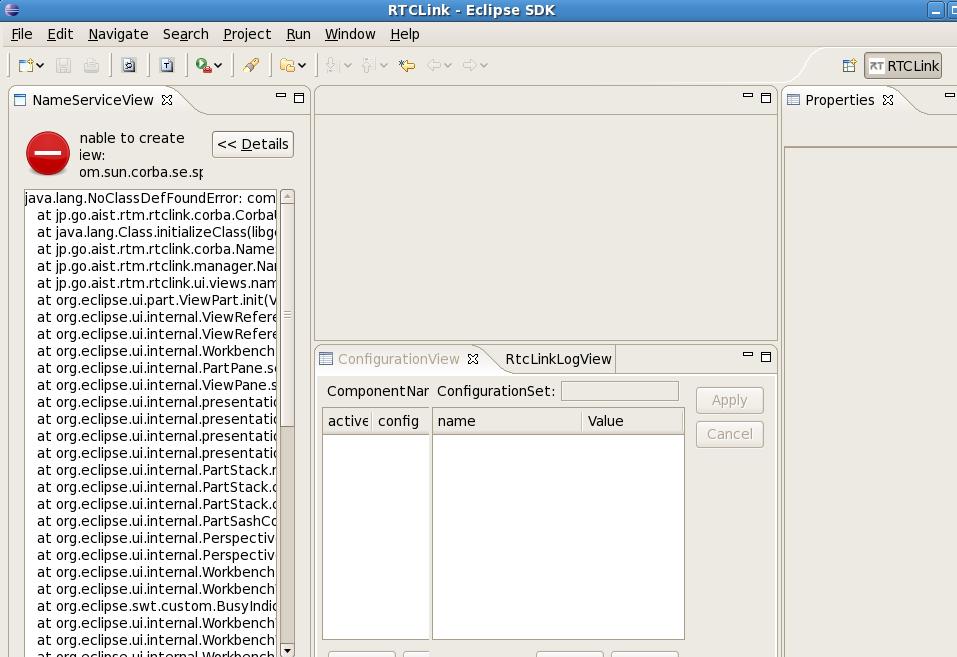This screenshot has height=657, width=957.
Task: Open the Run External Tools dropdown arrow
Action: point(218,65)
